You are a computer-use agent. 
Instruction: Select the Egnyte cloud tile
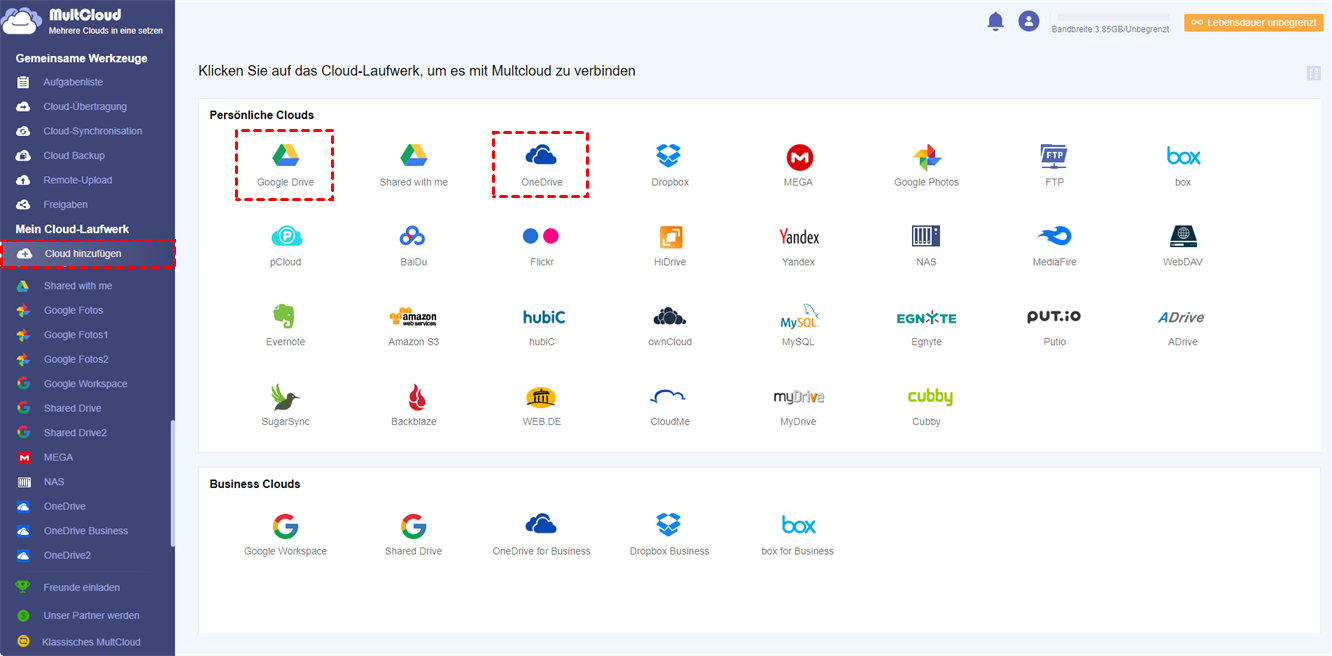point(926,325)
